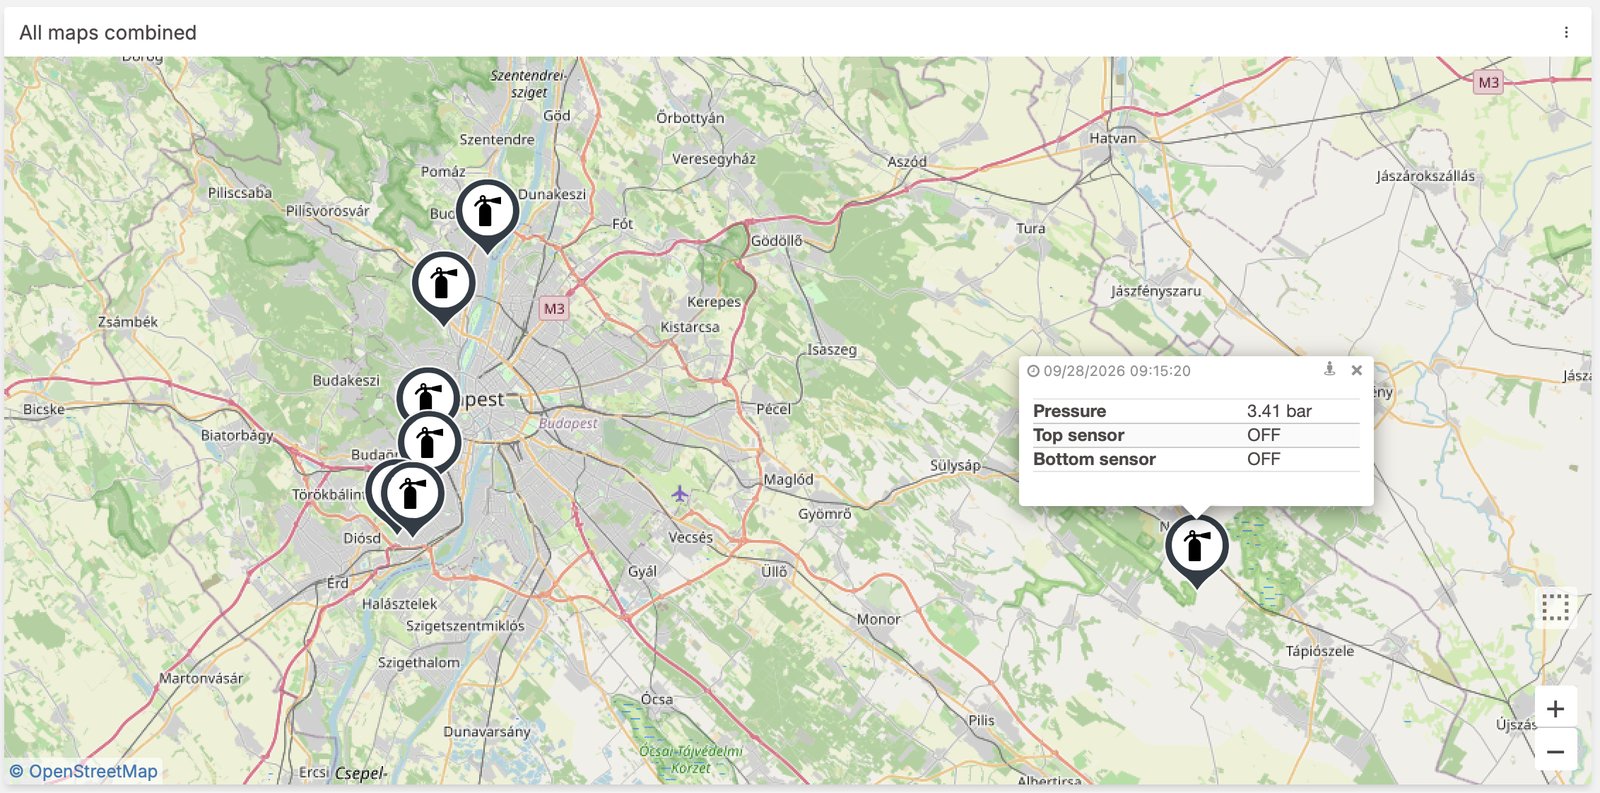The height and width of the screenshot is (793, 1600).
Task: Click the popup timestamp 09/28/2026 09:15:20
Action: [x=1117, y=371]
